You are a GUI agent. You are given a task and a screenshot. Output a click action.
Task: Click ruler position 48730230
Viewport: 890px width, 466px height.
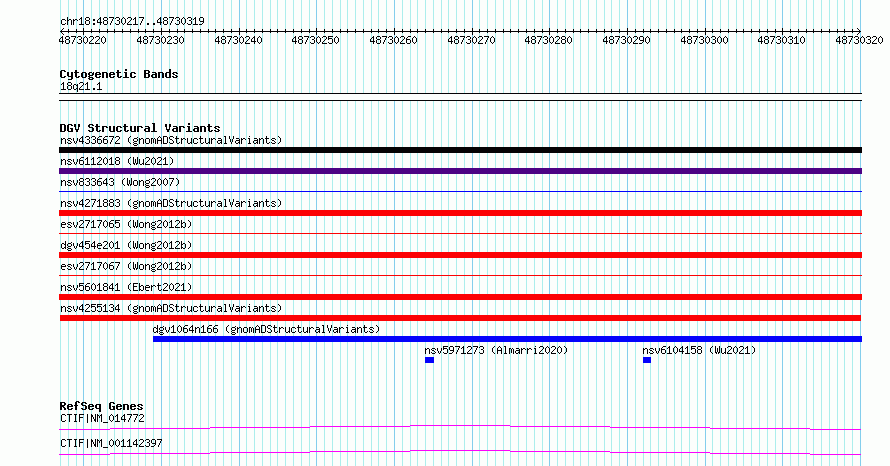160,40
